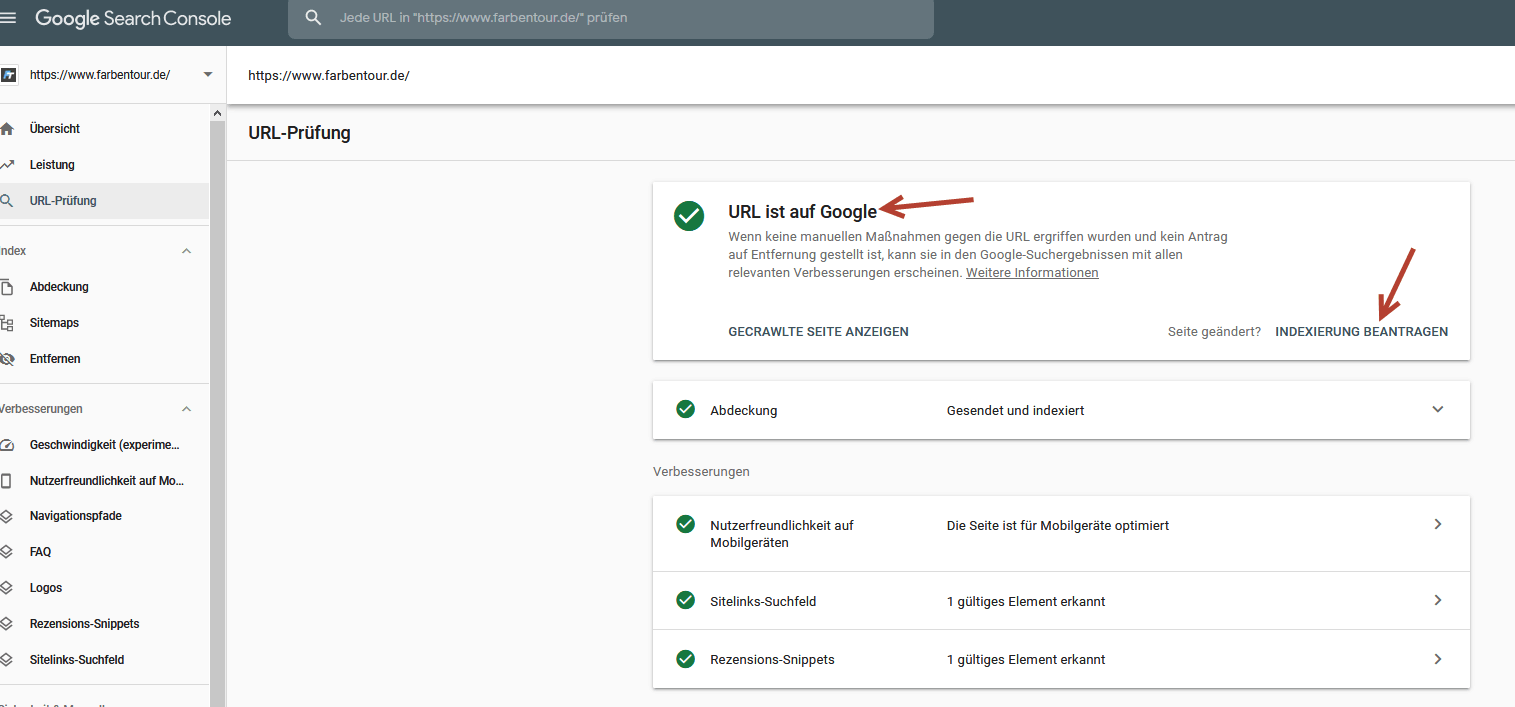Viewport: 1515px width, 707px height.
Task: Click the 'Seite geändert?' text
Action: click(x=1214, y=332)
